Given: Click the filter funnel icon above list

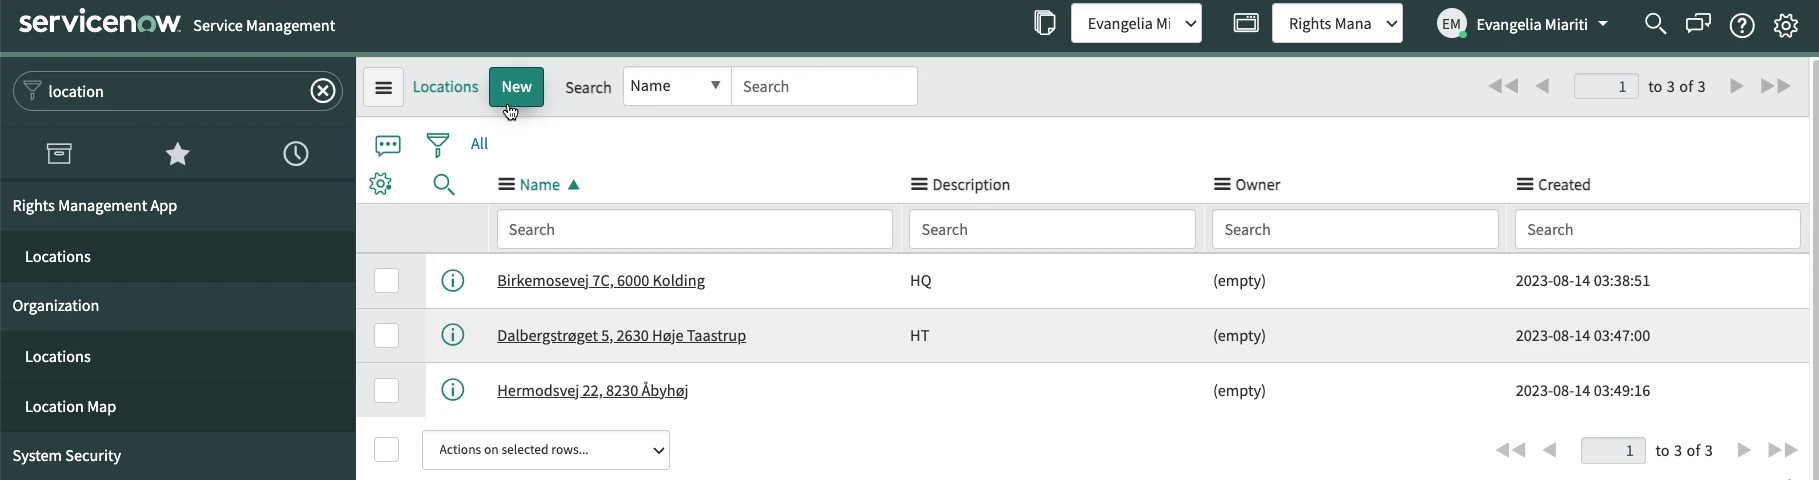Looking at the screenshot, I should (x=437, y=145).
